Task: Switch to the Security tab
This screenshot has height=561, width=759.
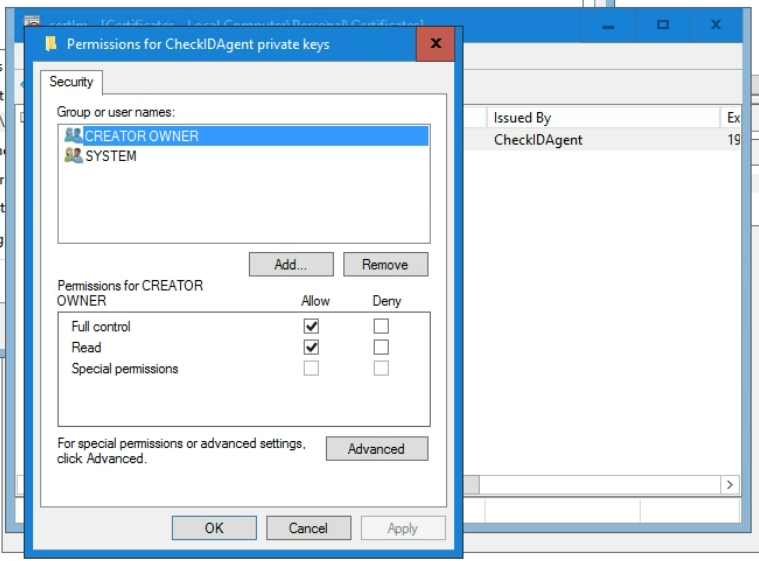Action: click(x=71, y=82)
